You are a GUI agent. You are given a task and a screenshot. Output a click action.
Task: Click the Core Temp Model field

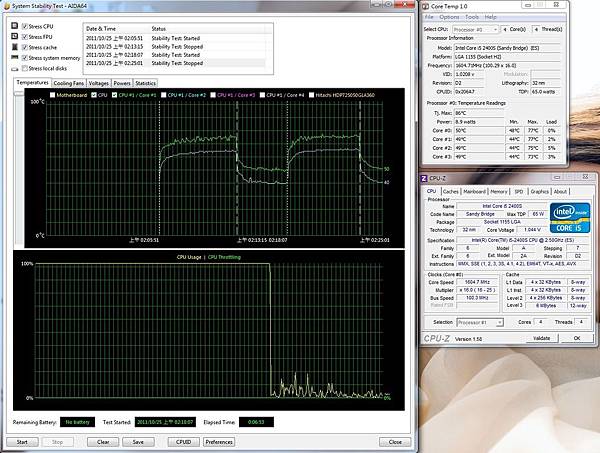507,48
